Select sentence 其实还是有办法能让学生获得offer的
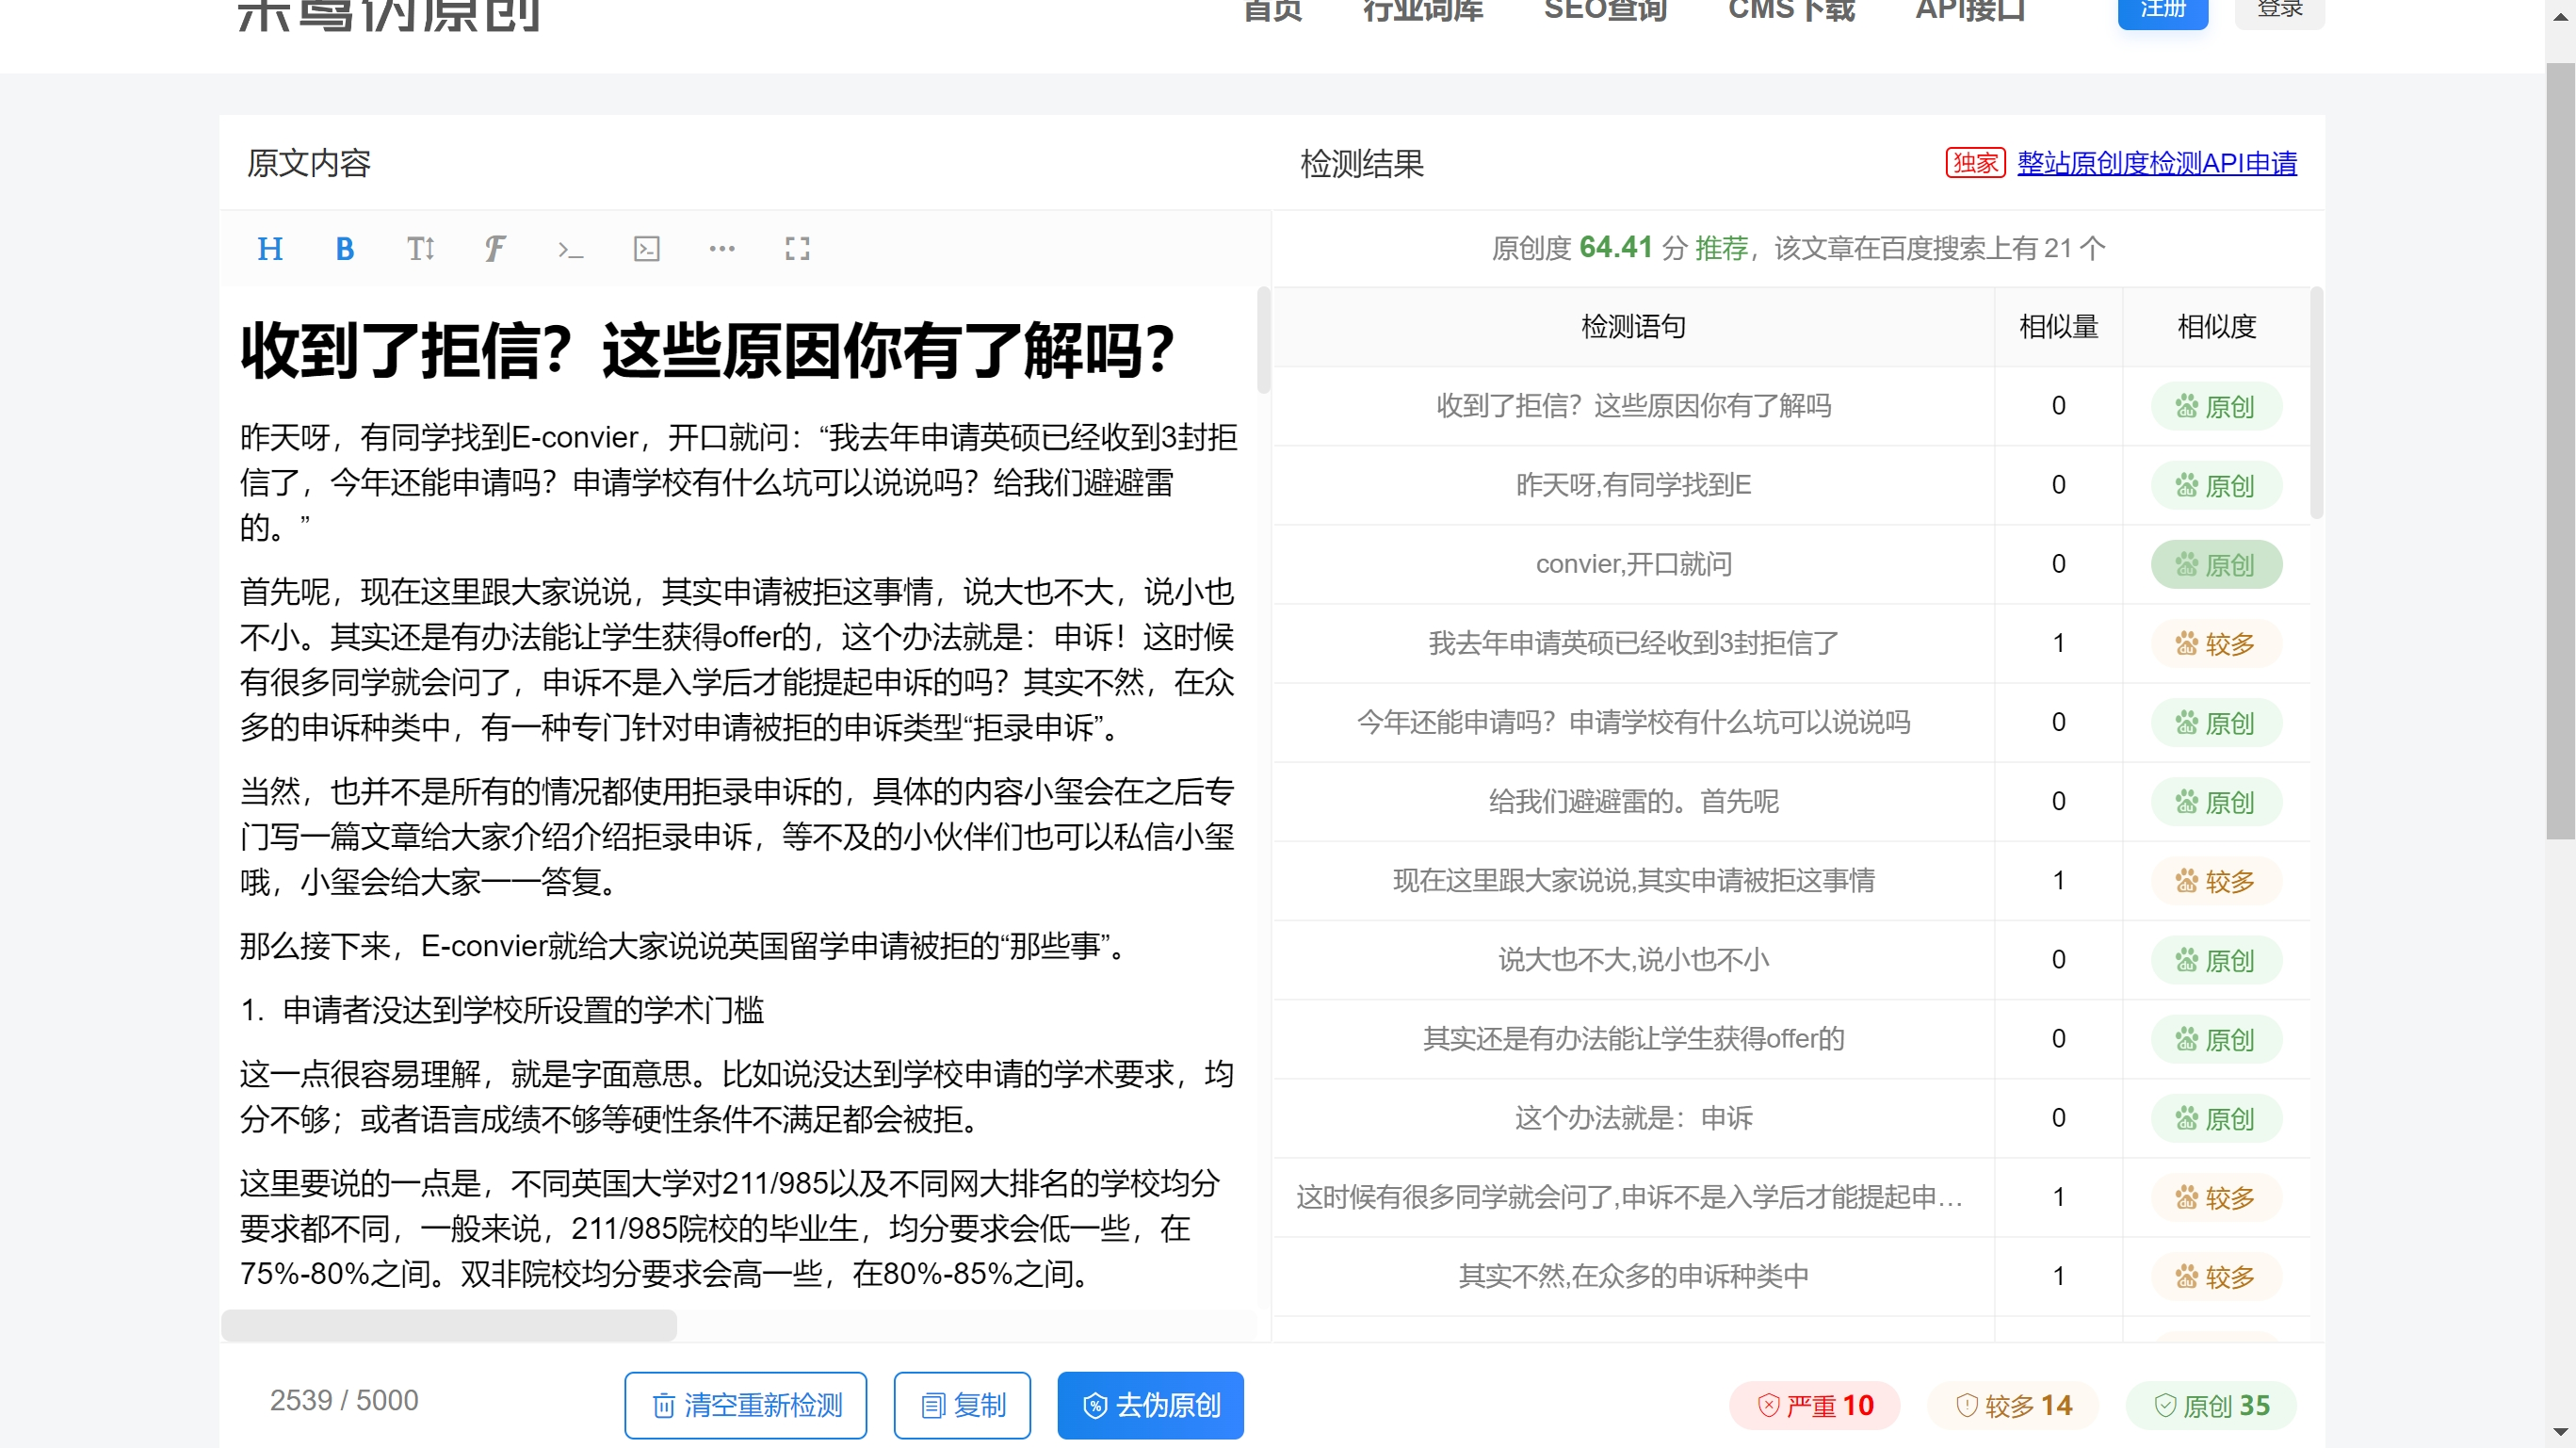 click(1633, 1039)
